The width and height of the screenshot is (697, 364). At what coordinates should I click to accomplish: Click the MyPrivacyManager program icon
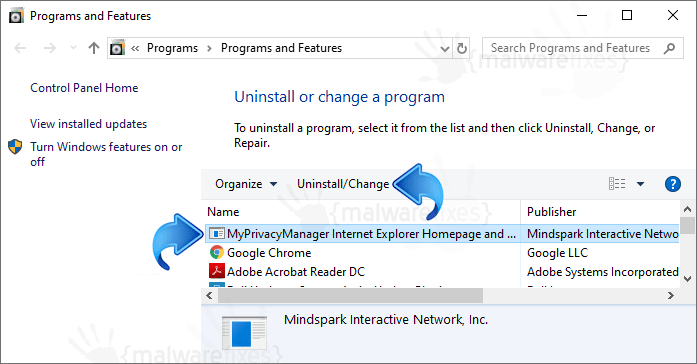coord(217,233)
